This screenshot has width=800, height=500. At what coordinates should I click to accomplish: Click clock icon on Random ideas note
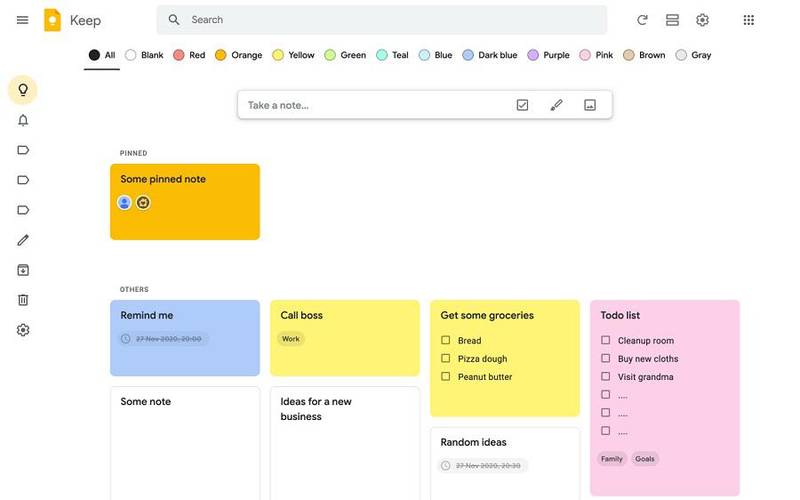click(x=445, y=466)
